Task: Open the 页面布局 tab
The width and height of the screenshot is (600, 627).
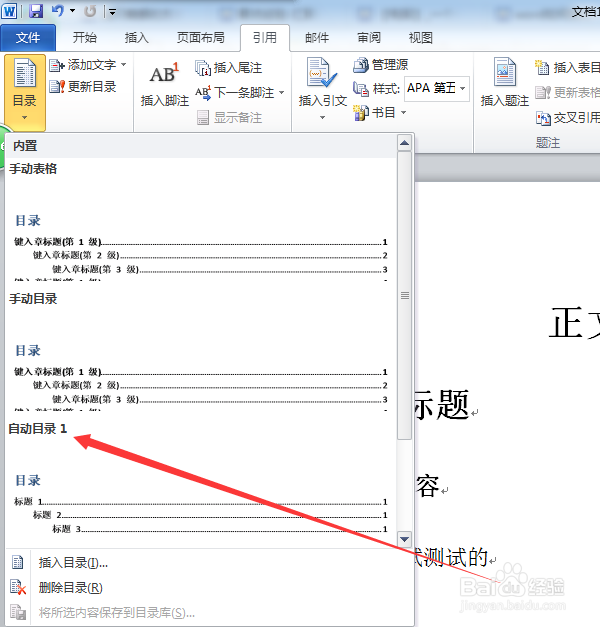Action: 200,38
